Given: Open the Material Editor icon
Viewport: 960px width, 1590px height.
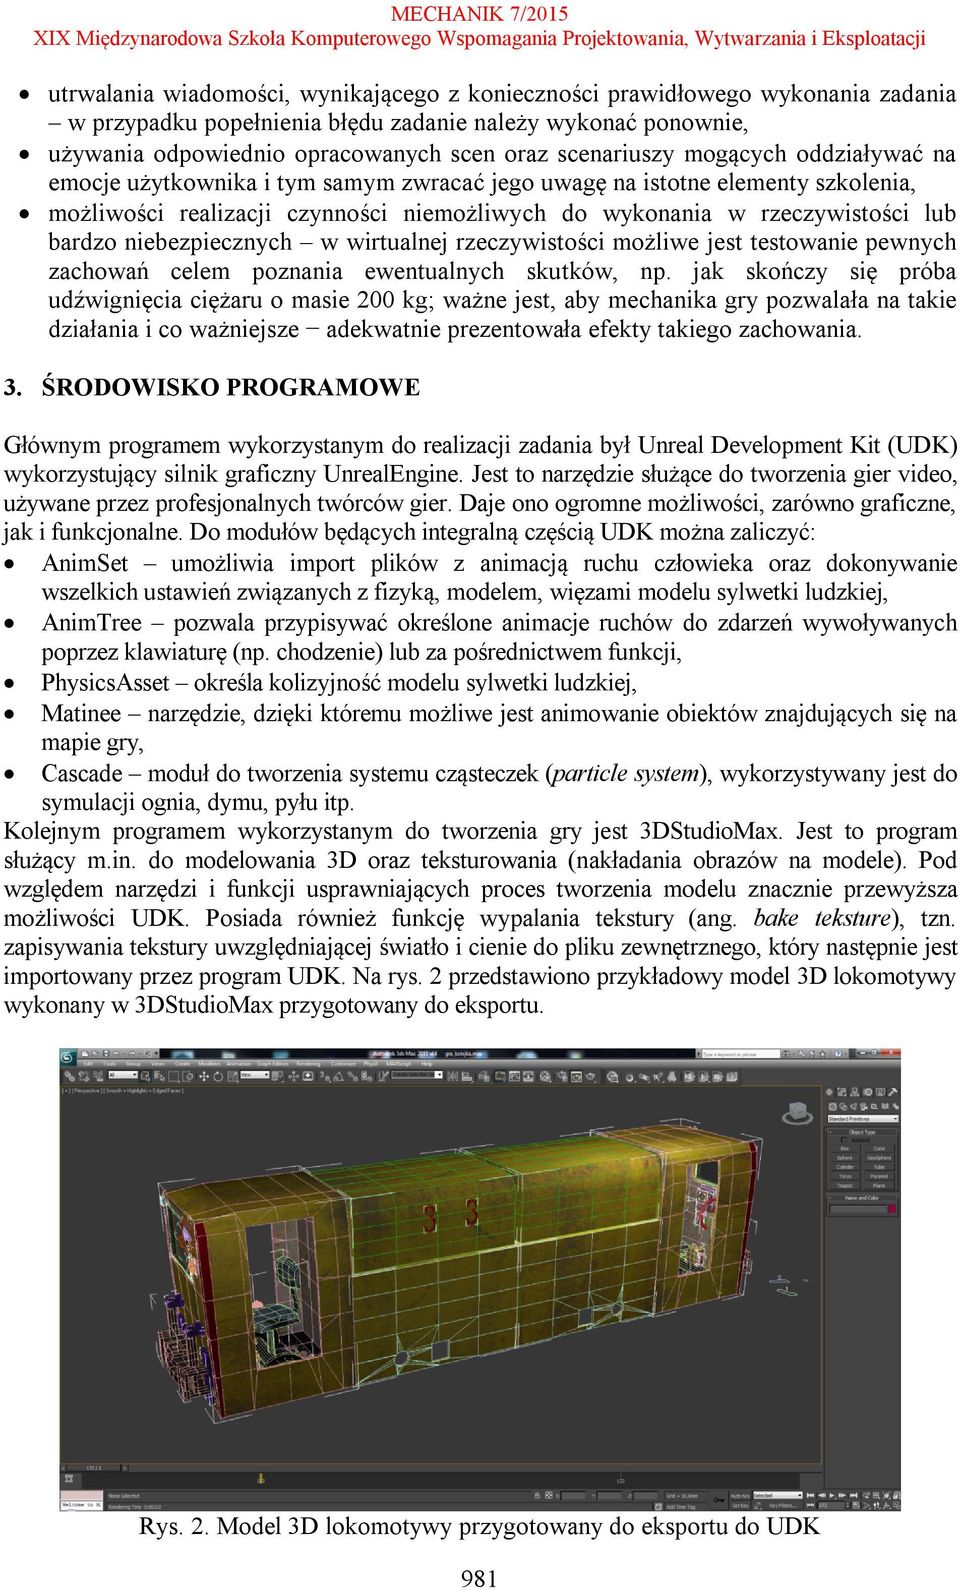Looking at the screenshot, I should click(546, 1076).
